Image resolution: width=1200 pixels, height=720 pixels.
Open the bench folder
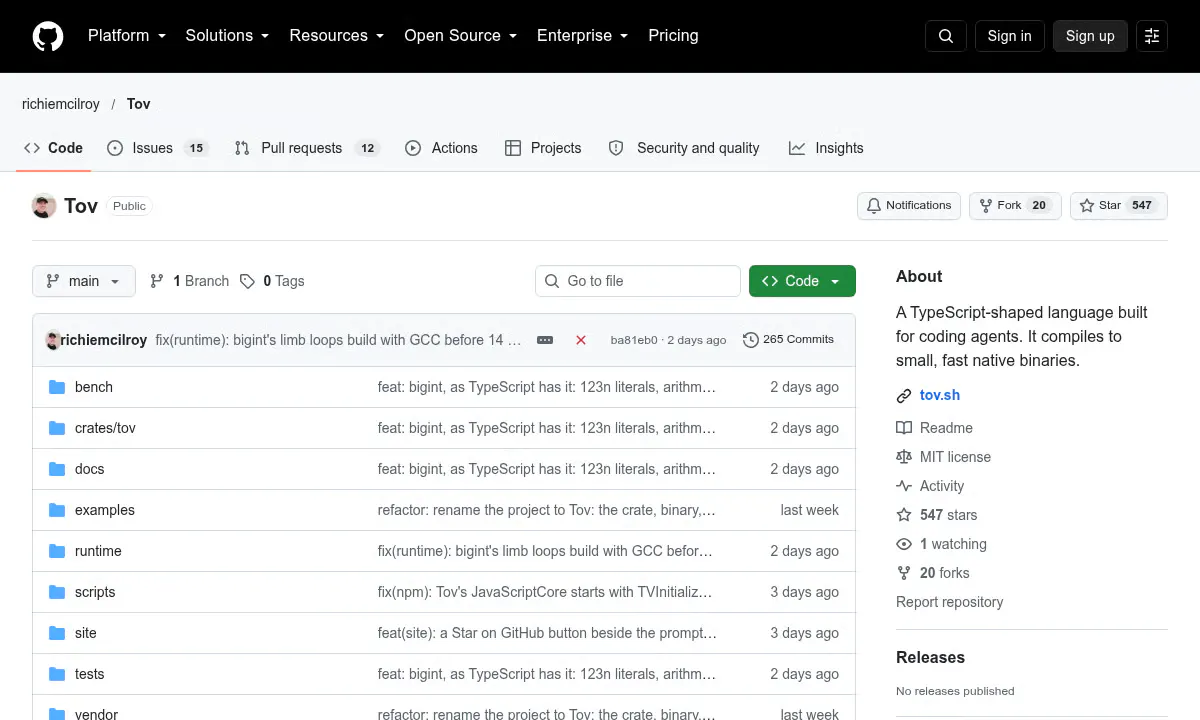coord(94,387)
